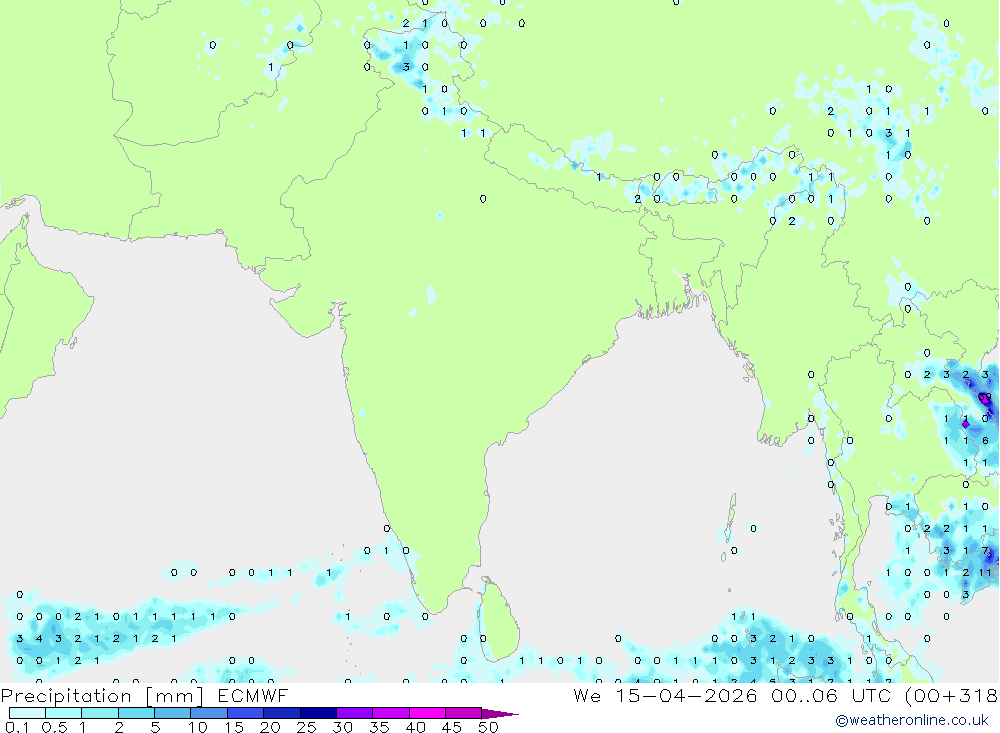Screen dimensions: 1000x733
Task: Click the legend swatch between 45 and 50
Action: [x=463, y=713]
